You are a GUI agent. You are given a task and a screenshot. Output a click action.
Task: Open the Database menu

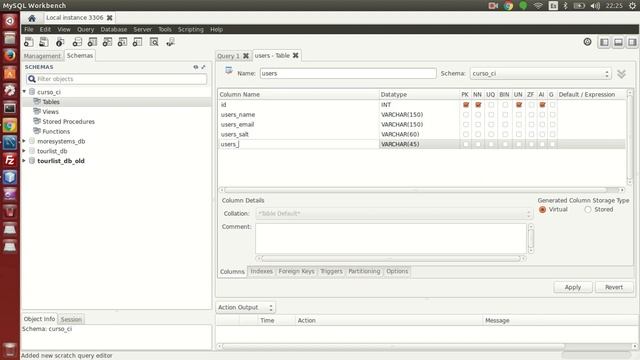tap(113, 29)
